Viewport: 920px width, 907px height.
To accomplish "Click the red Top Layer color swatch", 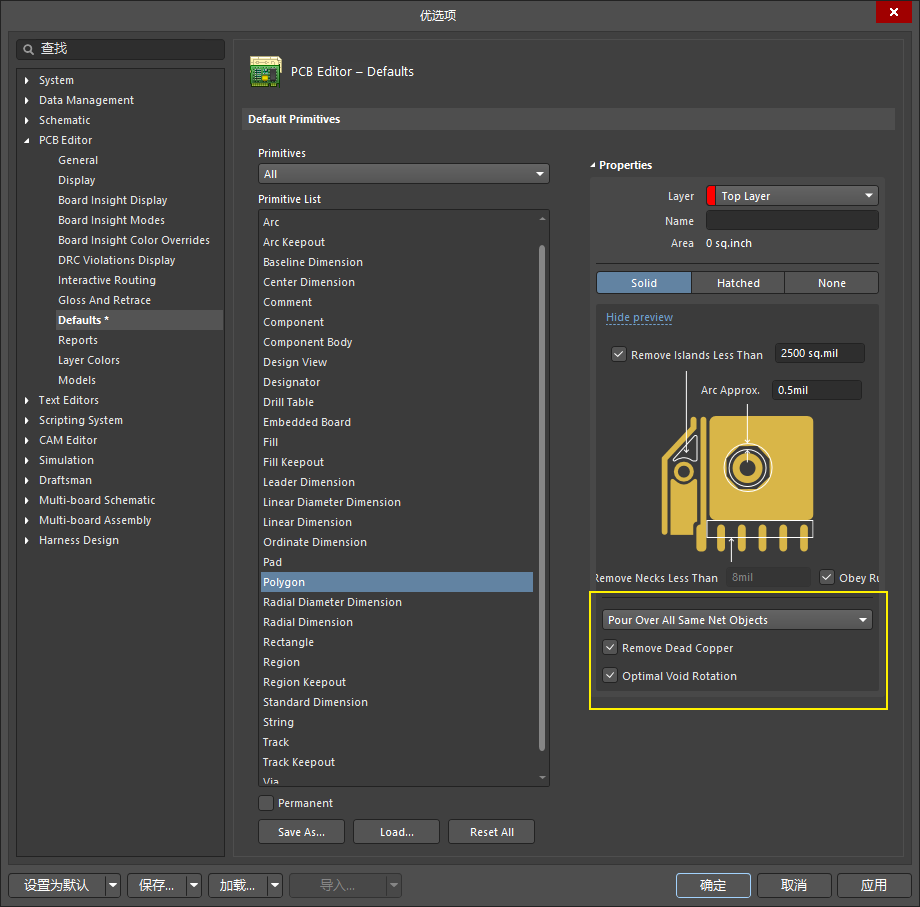I will point(712,196).
